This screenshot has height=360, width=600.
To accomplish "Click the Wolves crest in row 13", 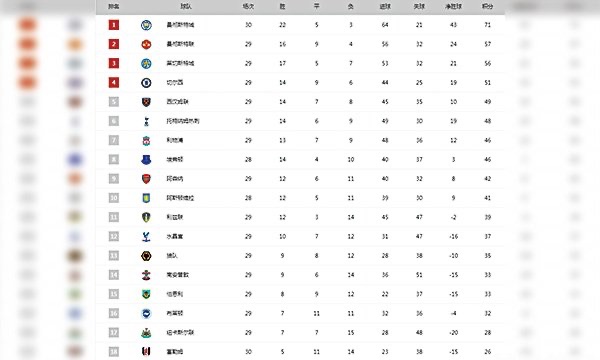I will 146,256.
